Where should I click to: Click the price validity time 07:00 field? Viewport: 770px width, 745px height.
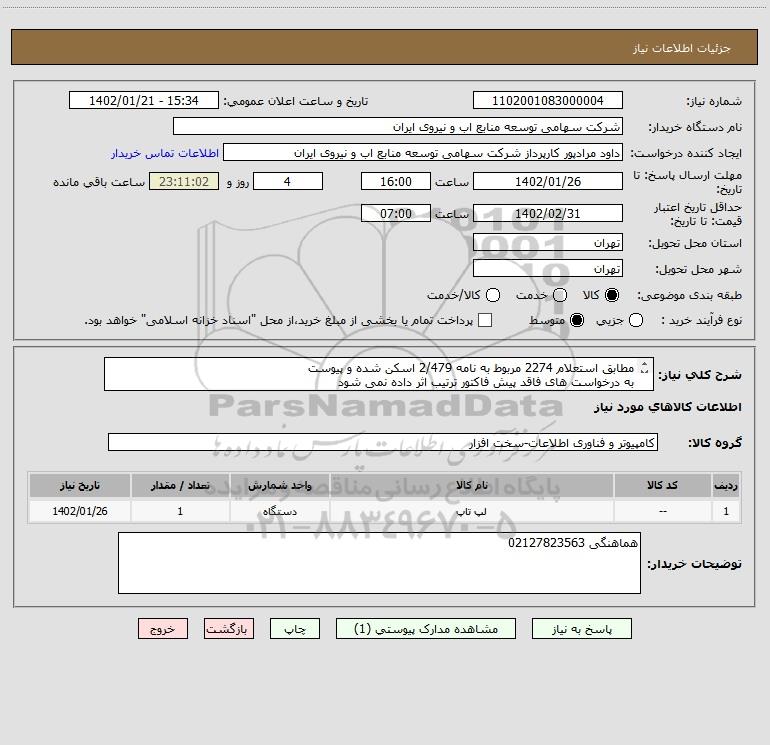396,213
